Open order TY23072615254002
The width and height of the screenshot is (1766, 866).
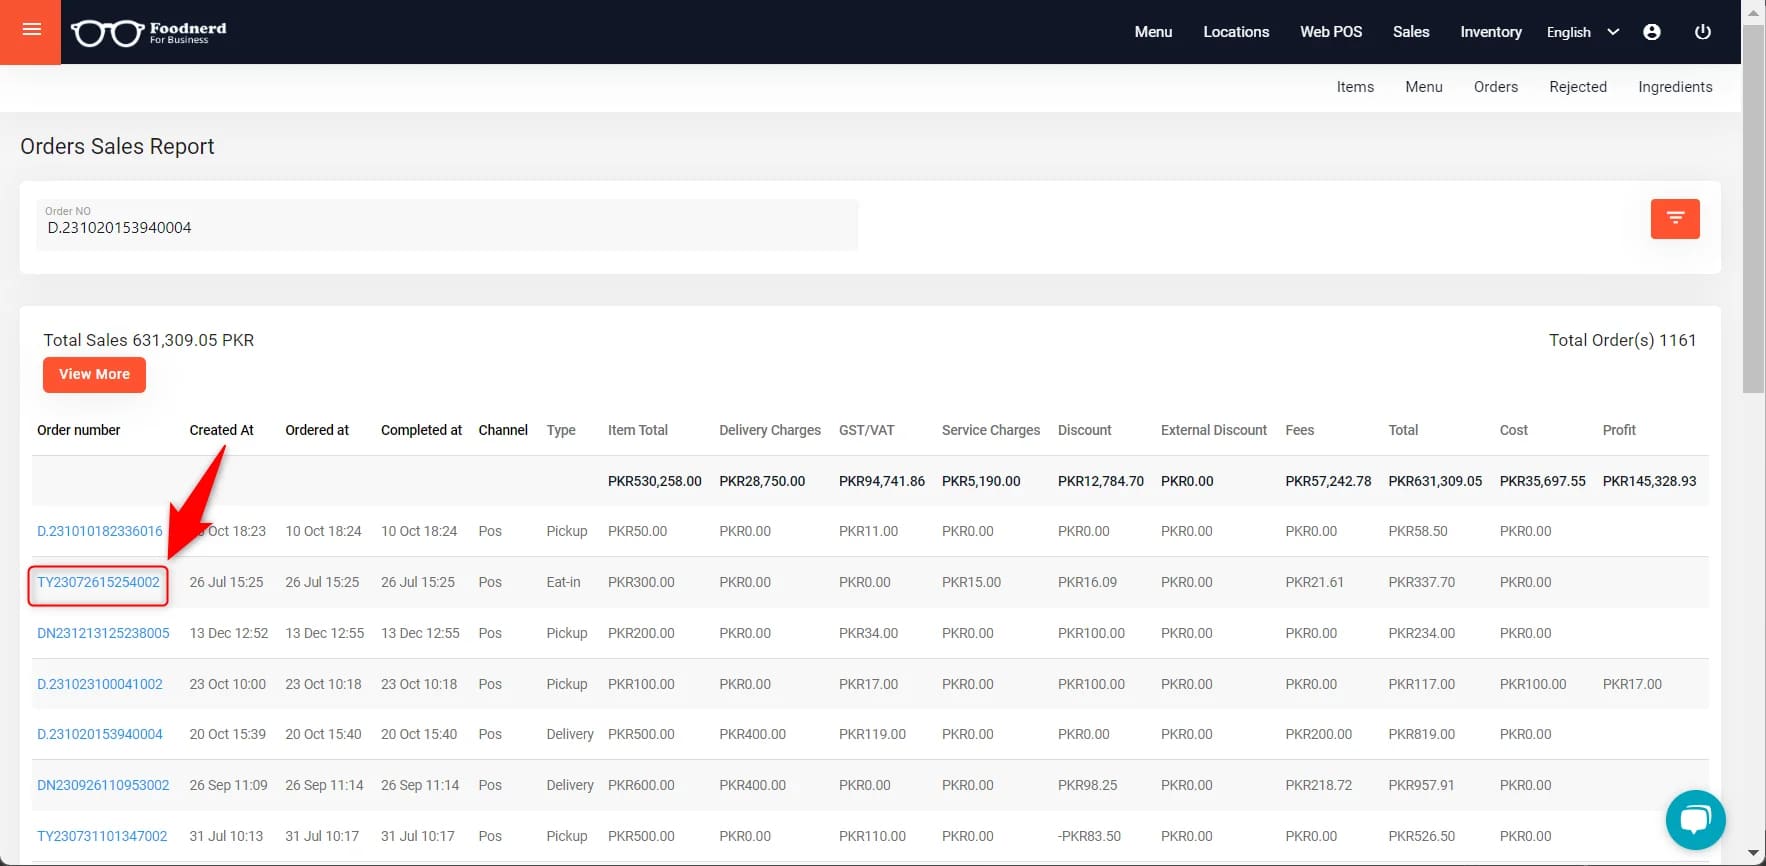(x=98, y=582)
